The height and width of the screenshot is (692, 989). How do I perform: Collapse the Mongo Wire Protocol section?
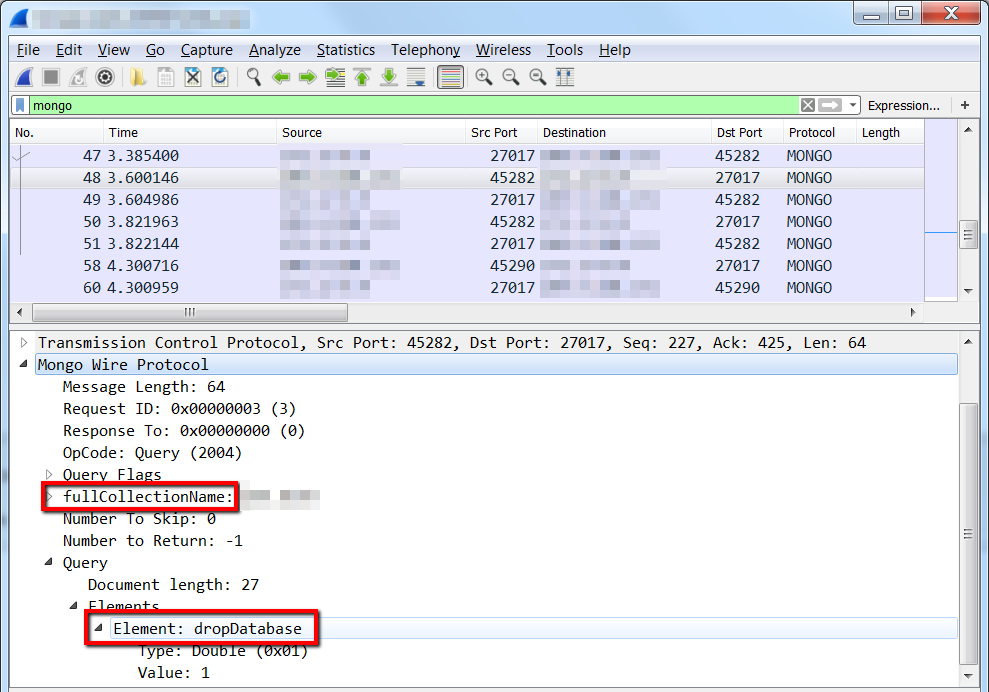point(24,364)
